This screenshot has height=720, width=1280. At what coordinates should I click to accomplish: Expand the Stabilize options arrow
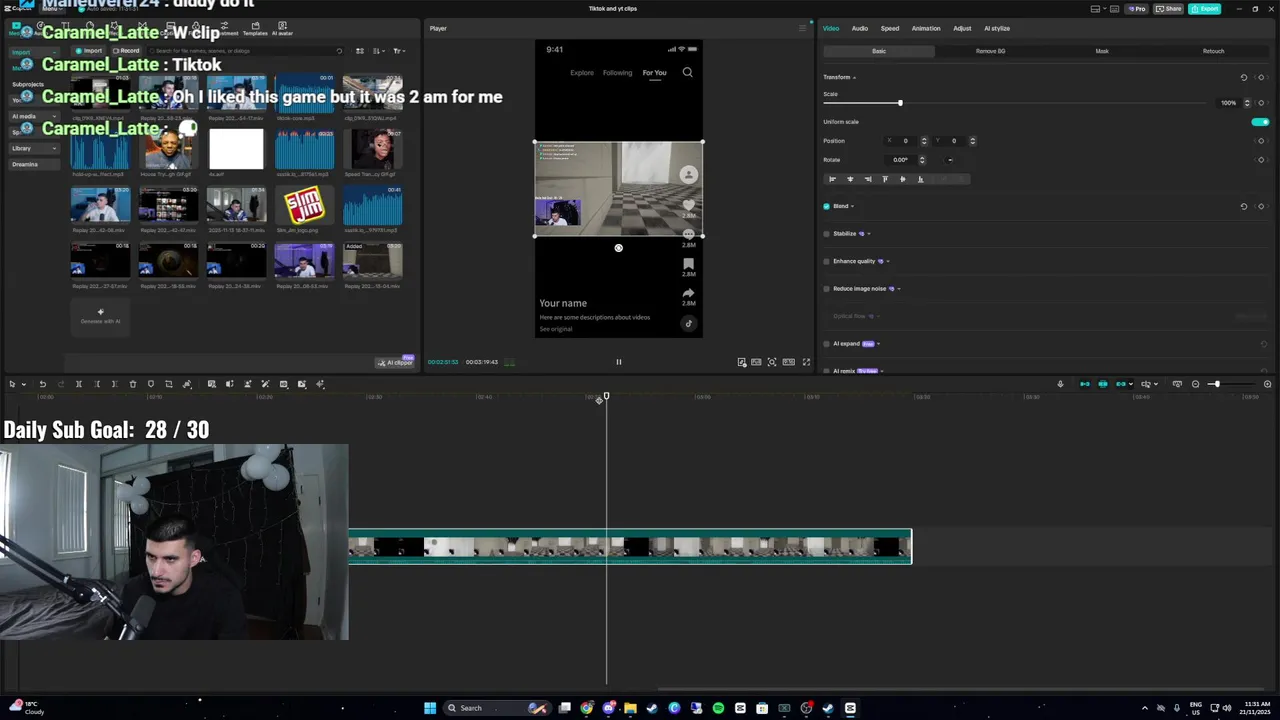pyautogui.click(x=869, y=234)
